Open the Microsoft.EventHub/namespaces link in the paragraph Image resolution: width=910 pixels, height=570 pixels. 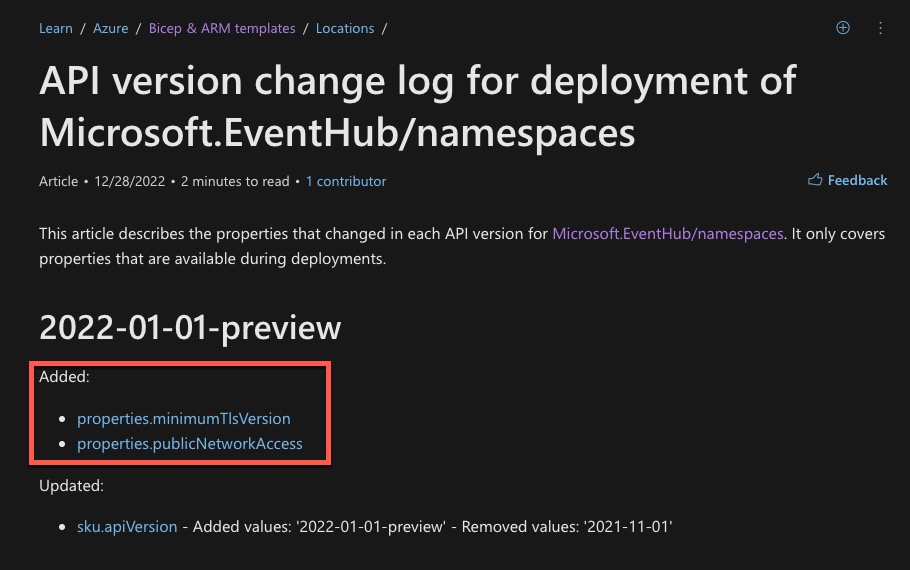[667, 234]
